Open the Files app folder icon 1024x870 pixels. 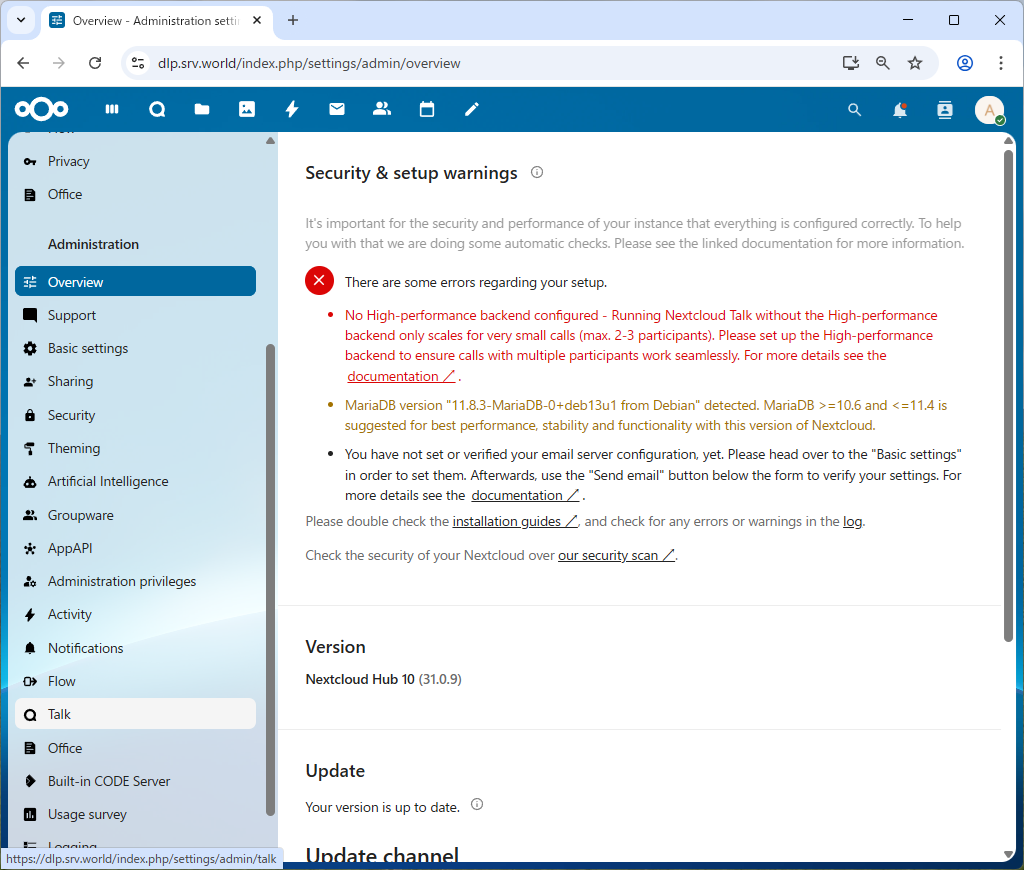(202, 110)
